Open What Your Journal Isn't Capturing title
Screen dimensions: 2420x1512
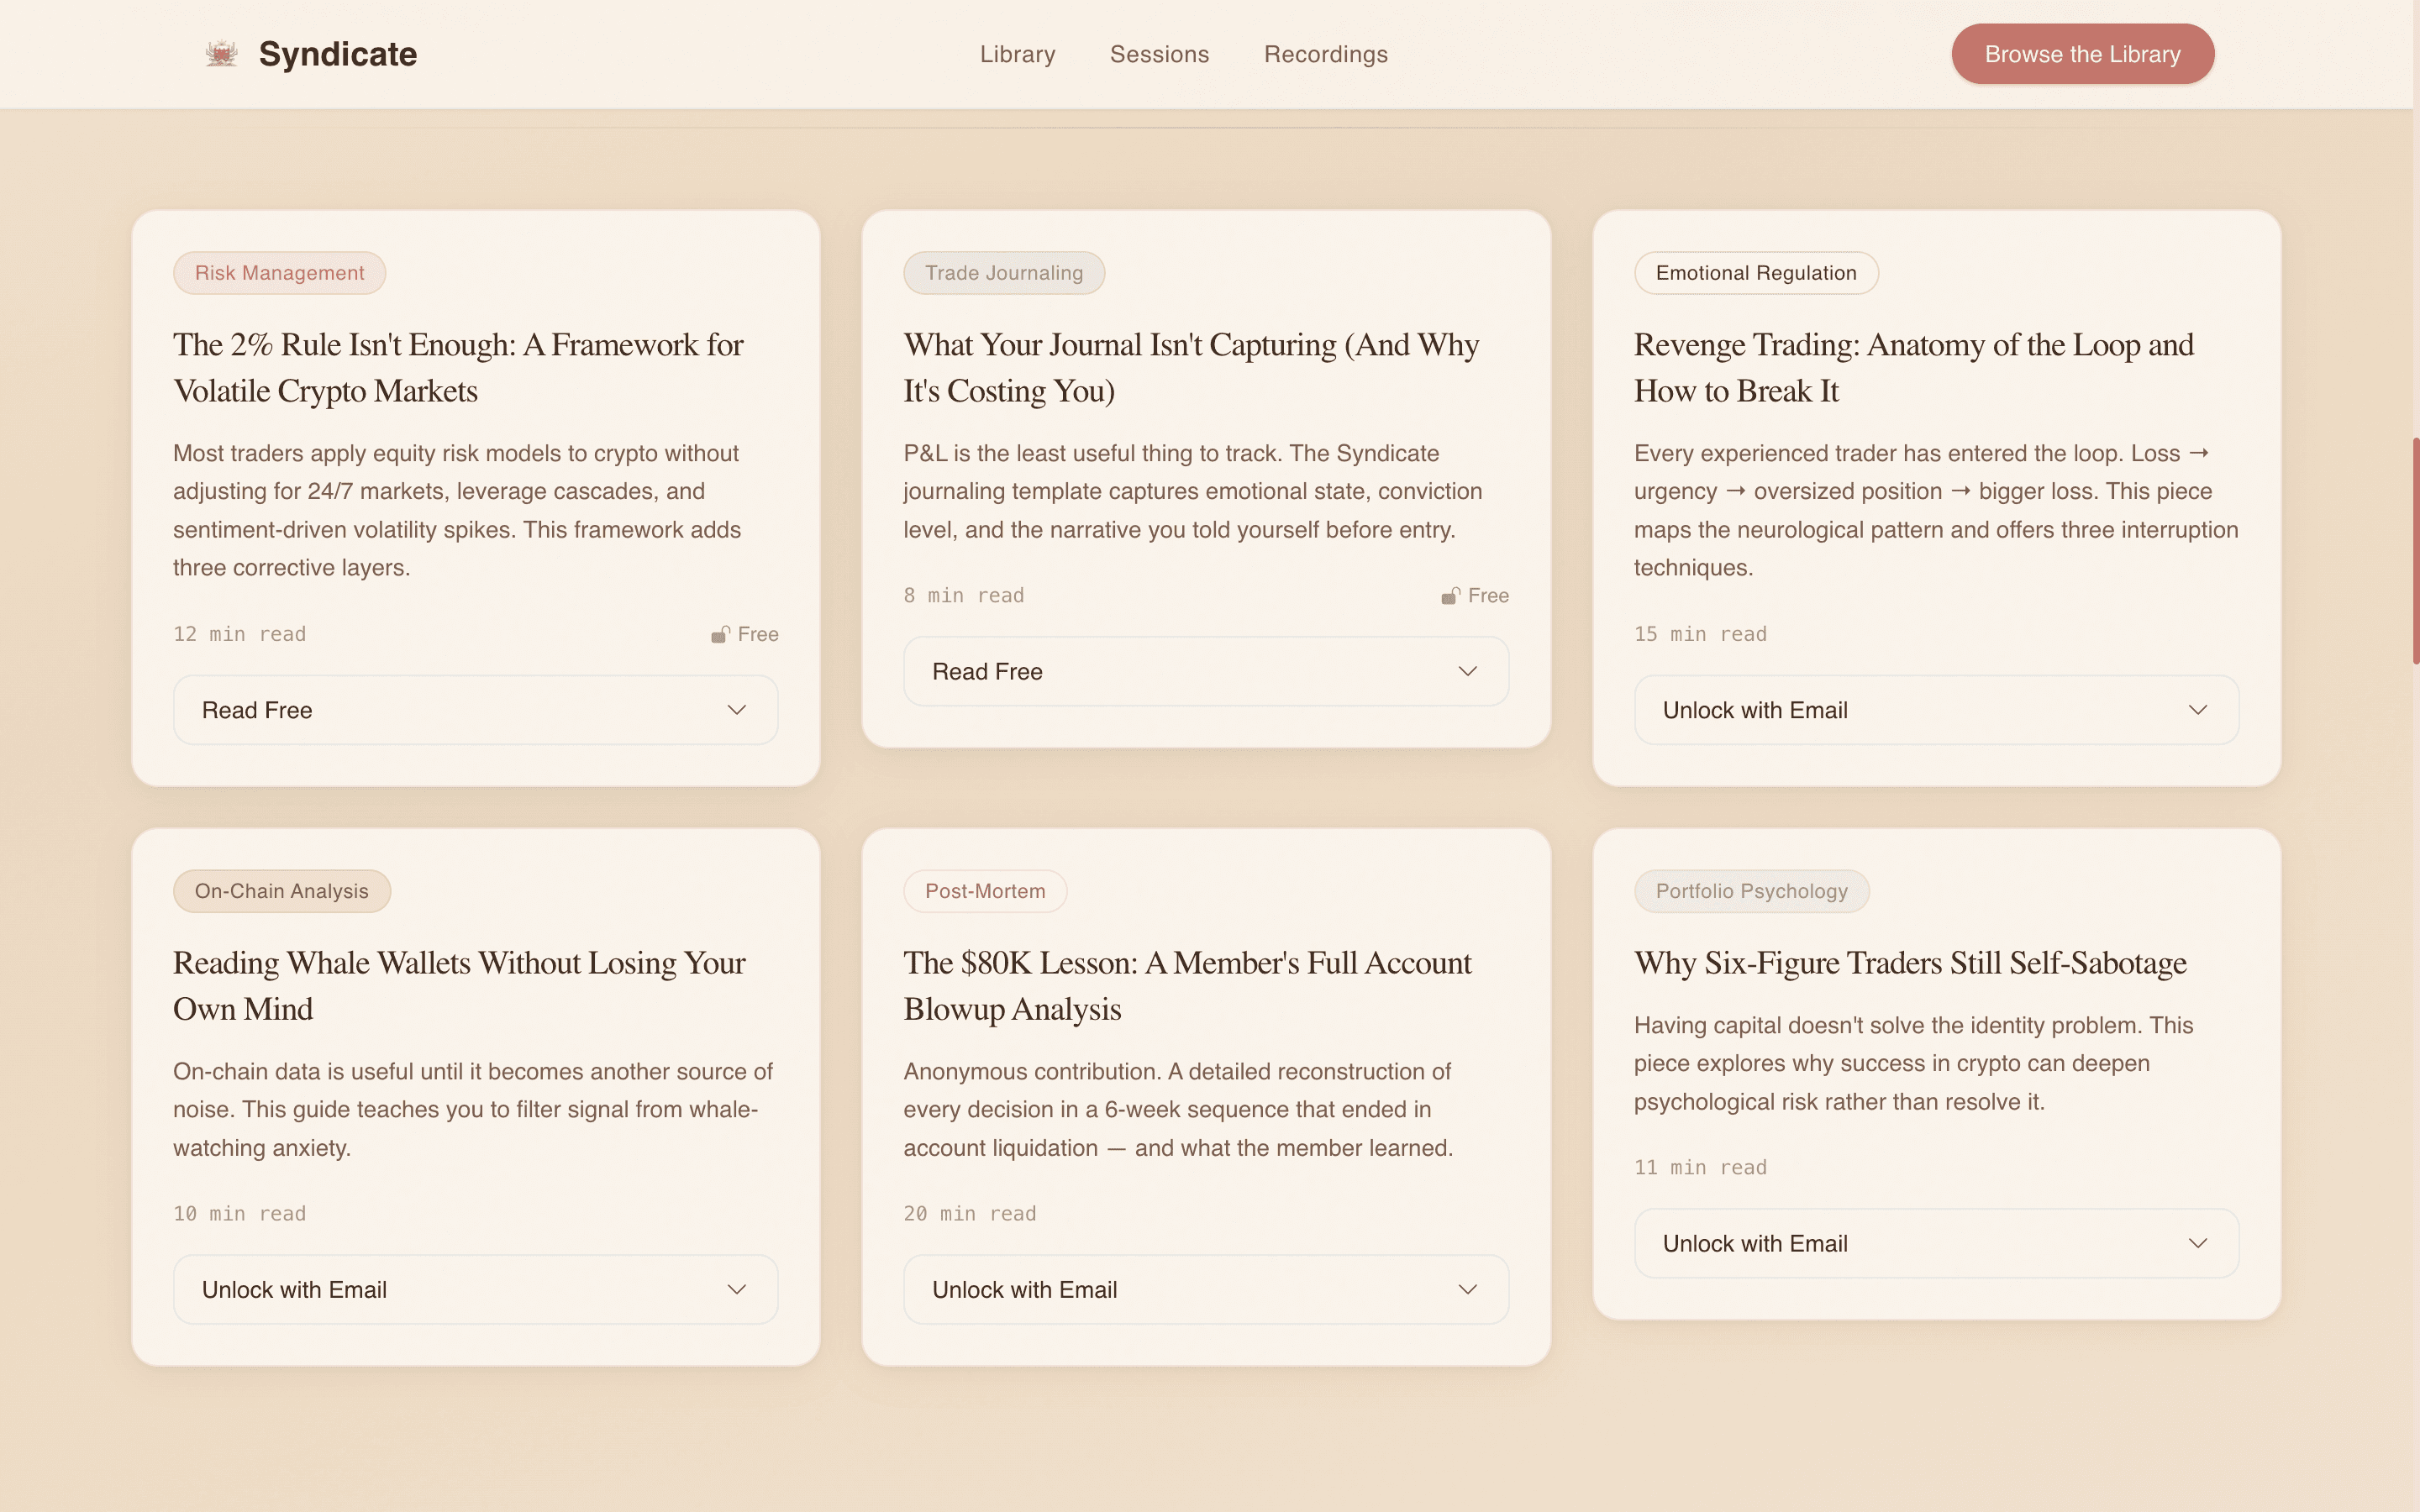1191,368
